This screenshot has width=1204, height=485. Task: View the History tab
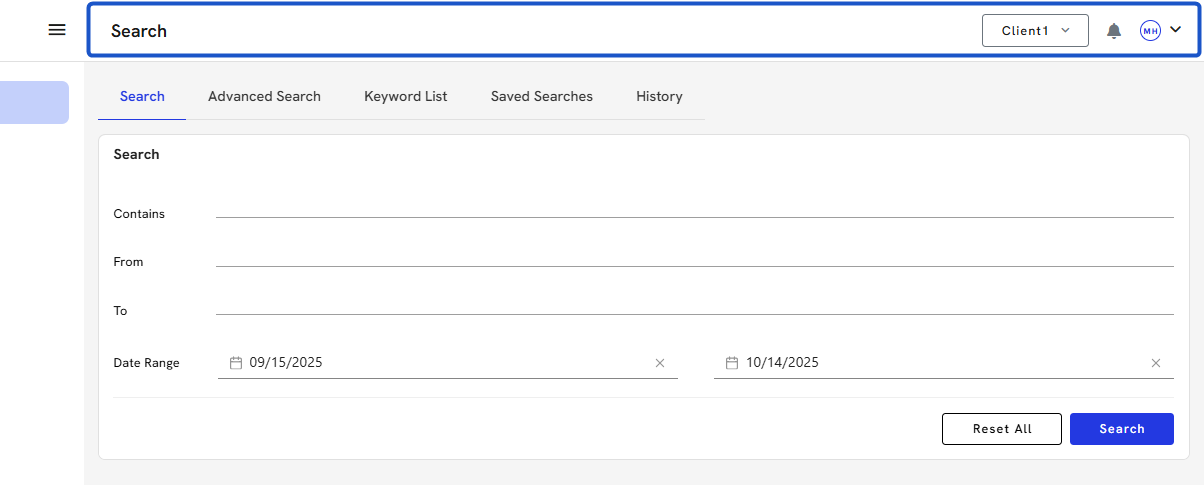pos(659,97)
